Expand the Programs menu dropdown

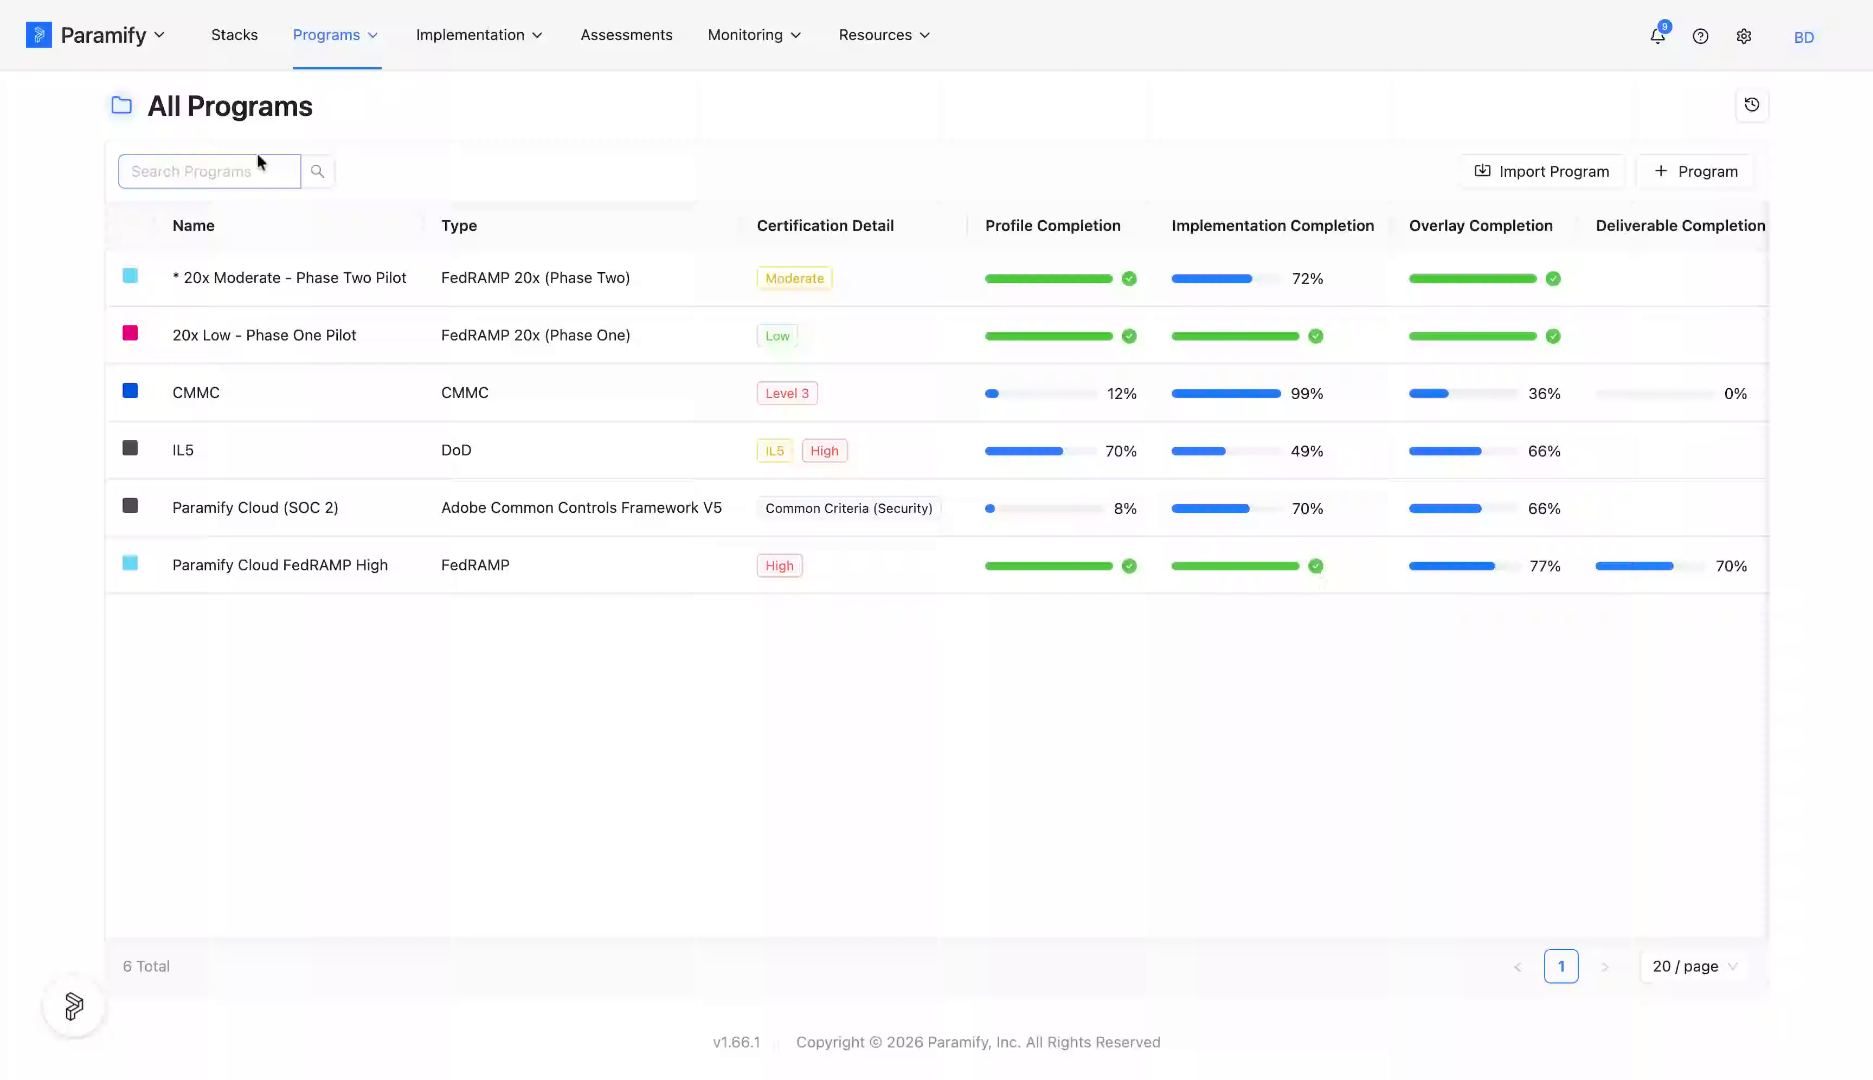click(x=336, y=35)
